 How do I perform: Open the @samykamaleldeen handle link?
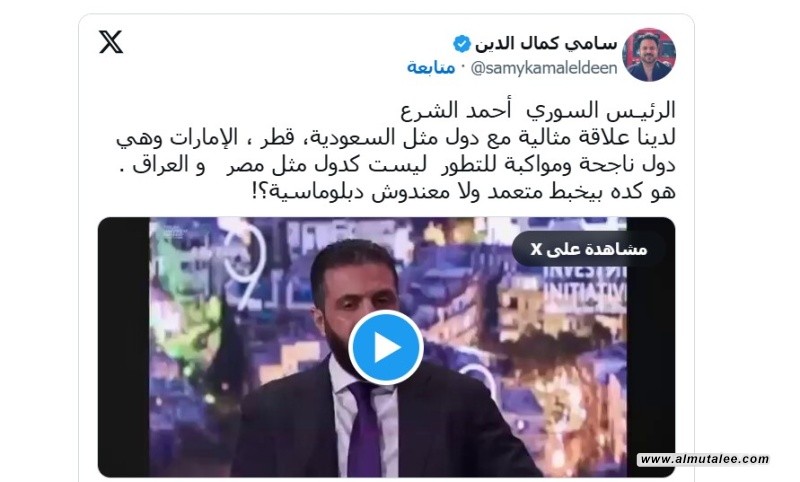point(543,68)
